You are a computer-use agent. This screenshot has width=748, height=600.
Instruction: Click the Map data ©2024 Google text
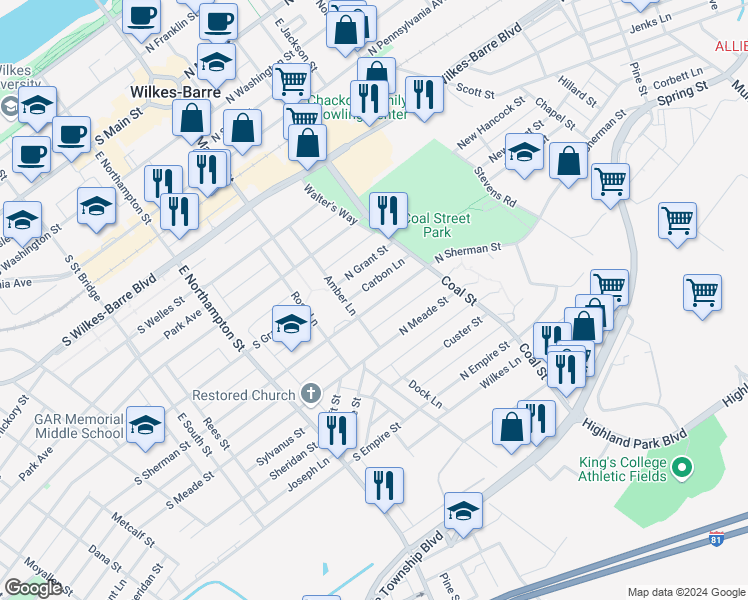(685, 592)
